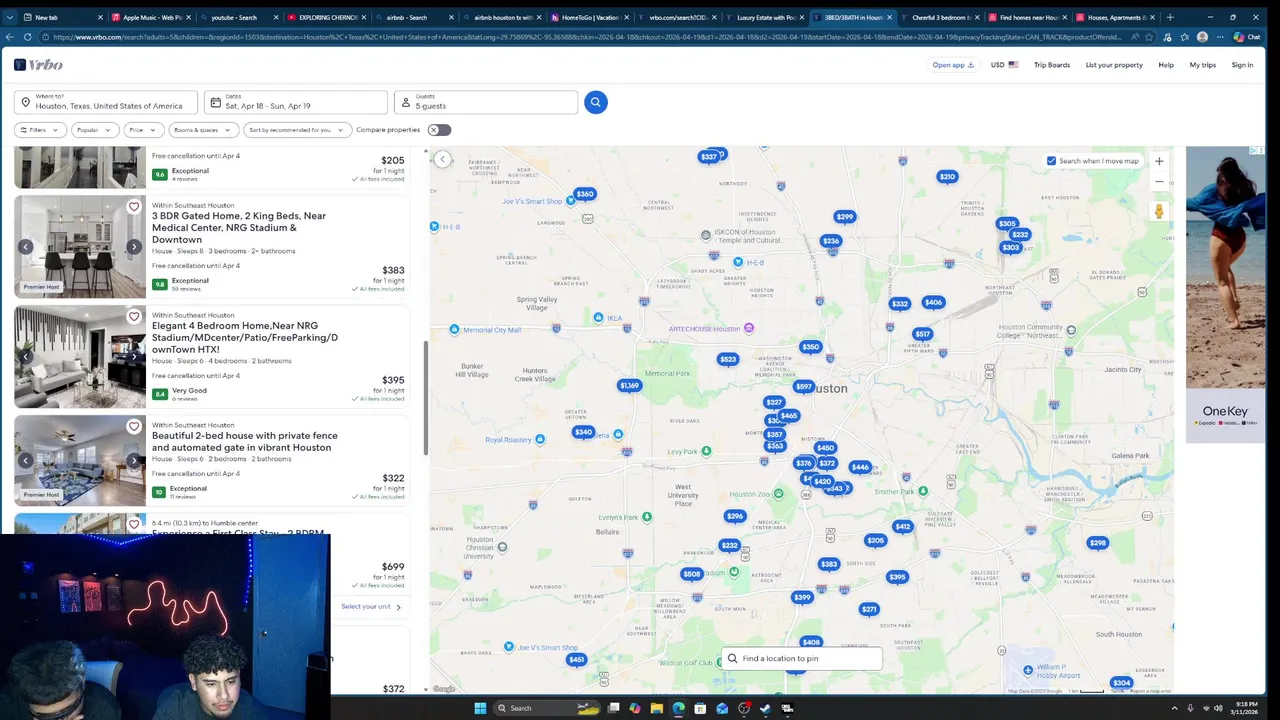The height and width of the screenshot is (720, 1280).
Task: Open the $298 price pin on map
Action: coord(1098,543)
